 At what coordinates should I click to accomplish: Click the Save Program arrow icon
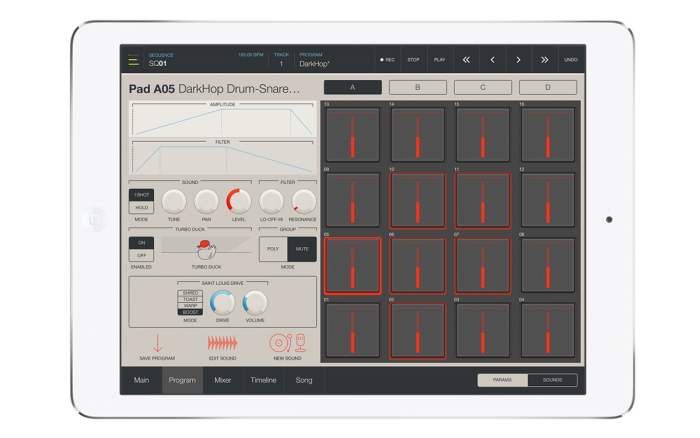click(x=157, y=343)
